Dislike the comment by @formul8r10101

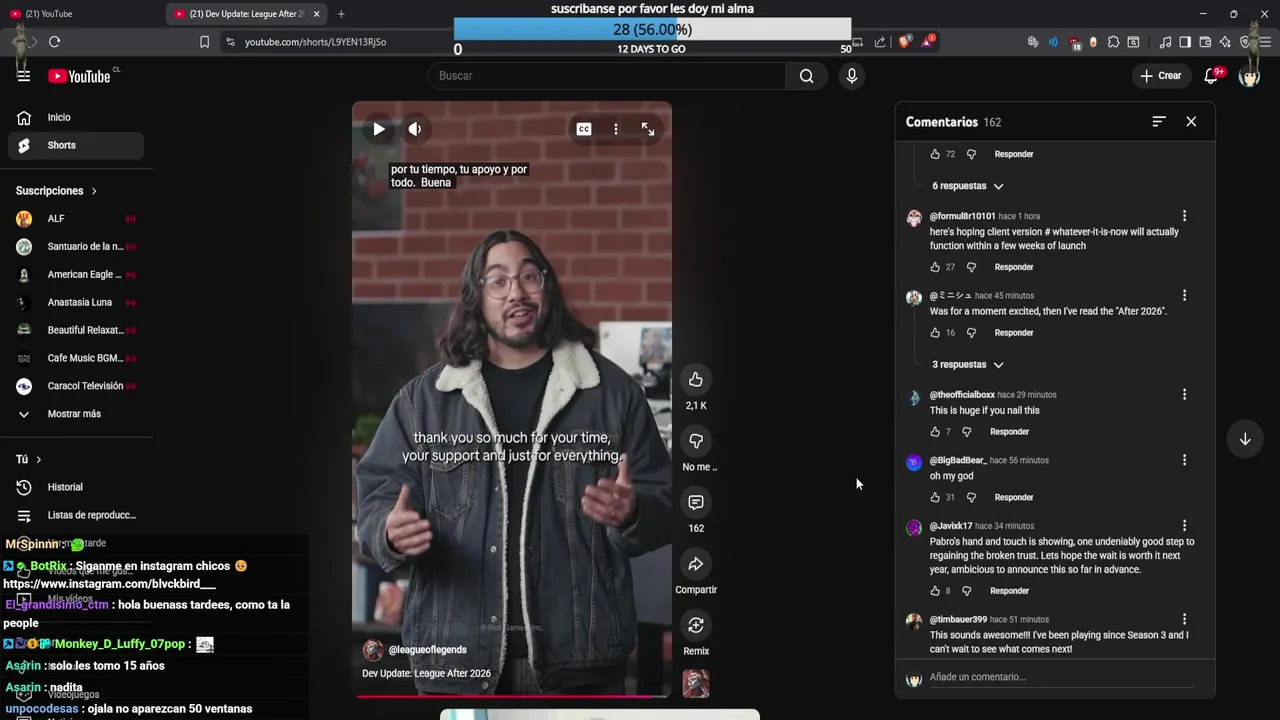point(971,267)
